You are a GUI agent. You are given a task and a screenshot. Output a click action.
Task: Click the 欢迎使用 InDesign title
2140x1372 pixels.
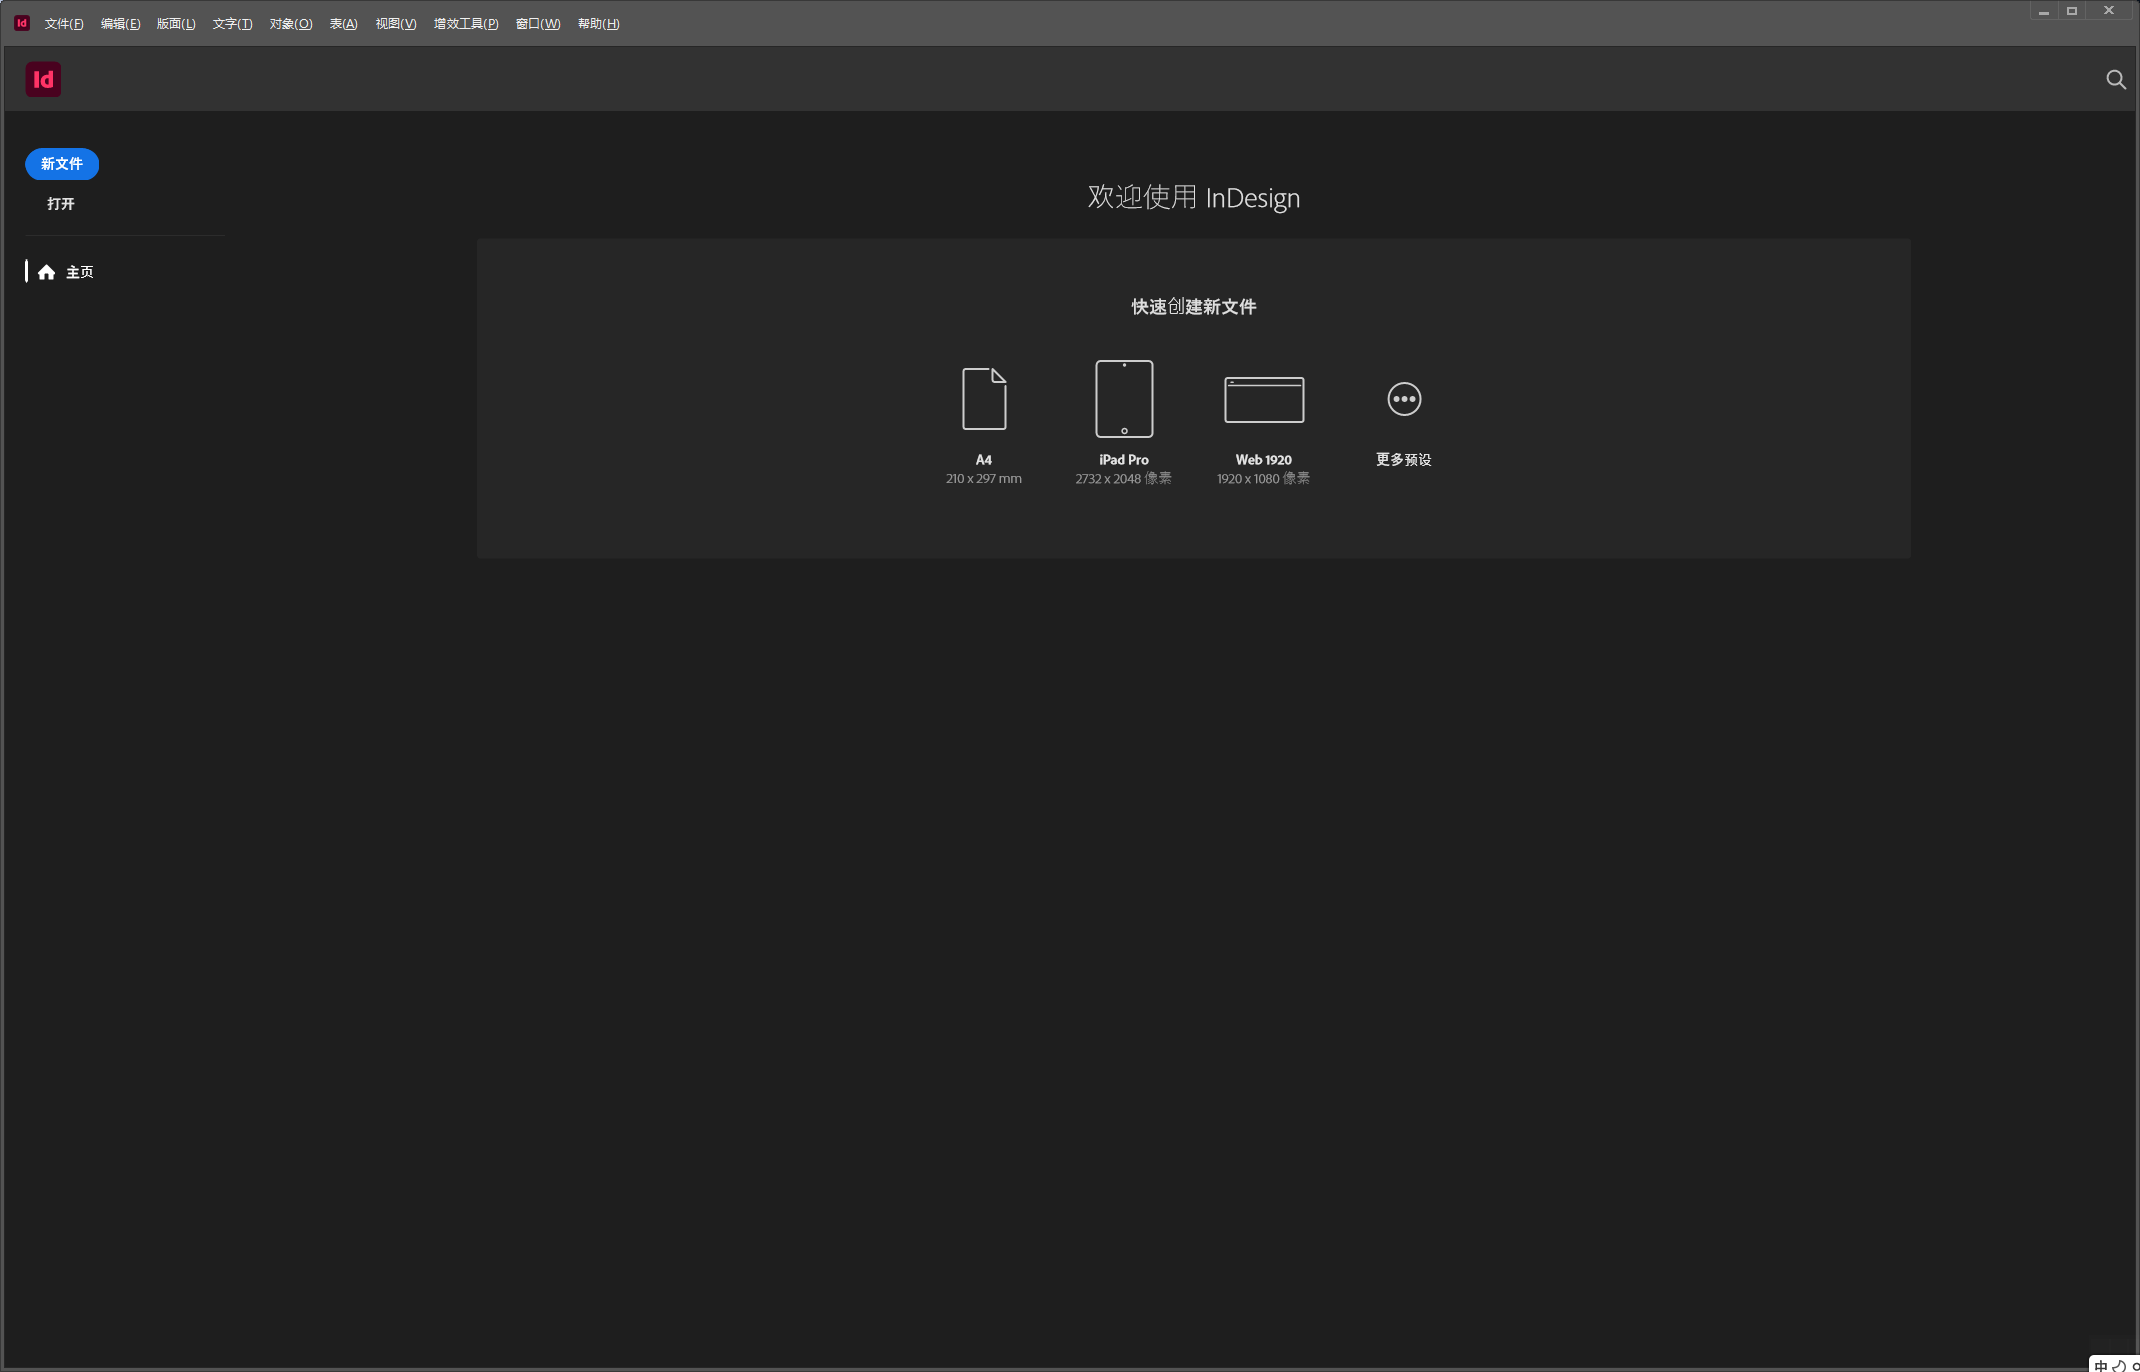[x=1194, y=197]
